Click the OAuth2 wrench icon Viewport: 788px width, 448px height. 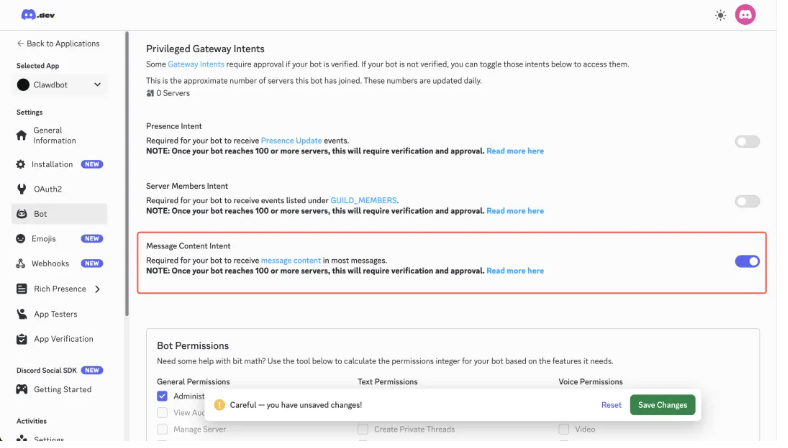point(22,189)
